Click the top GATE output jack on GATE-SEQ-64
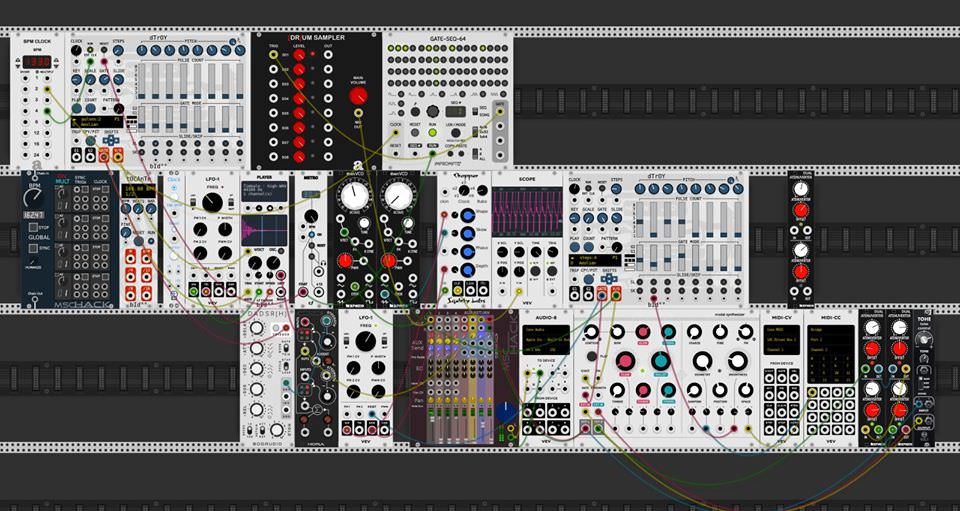The width and height of the screenshot is (960, 511). [x=500, y=111]
